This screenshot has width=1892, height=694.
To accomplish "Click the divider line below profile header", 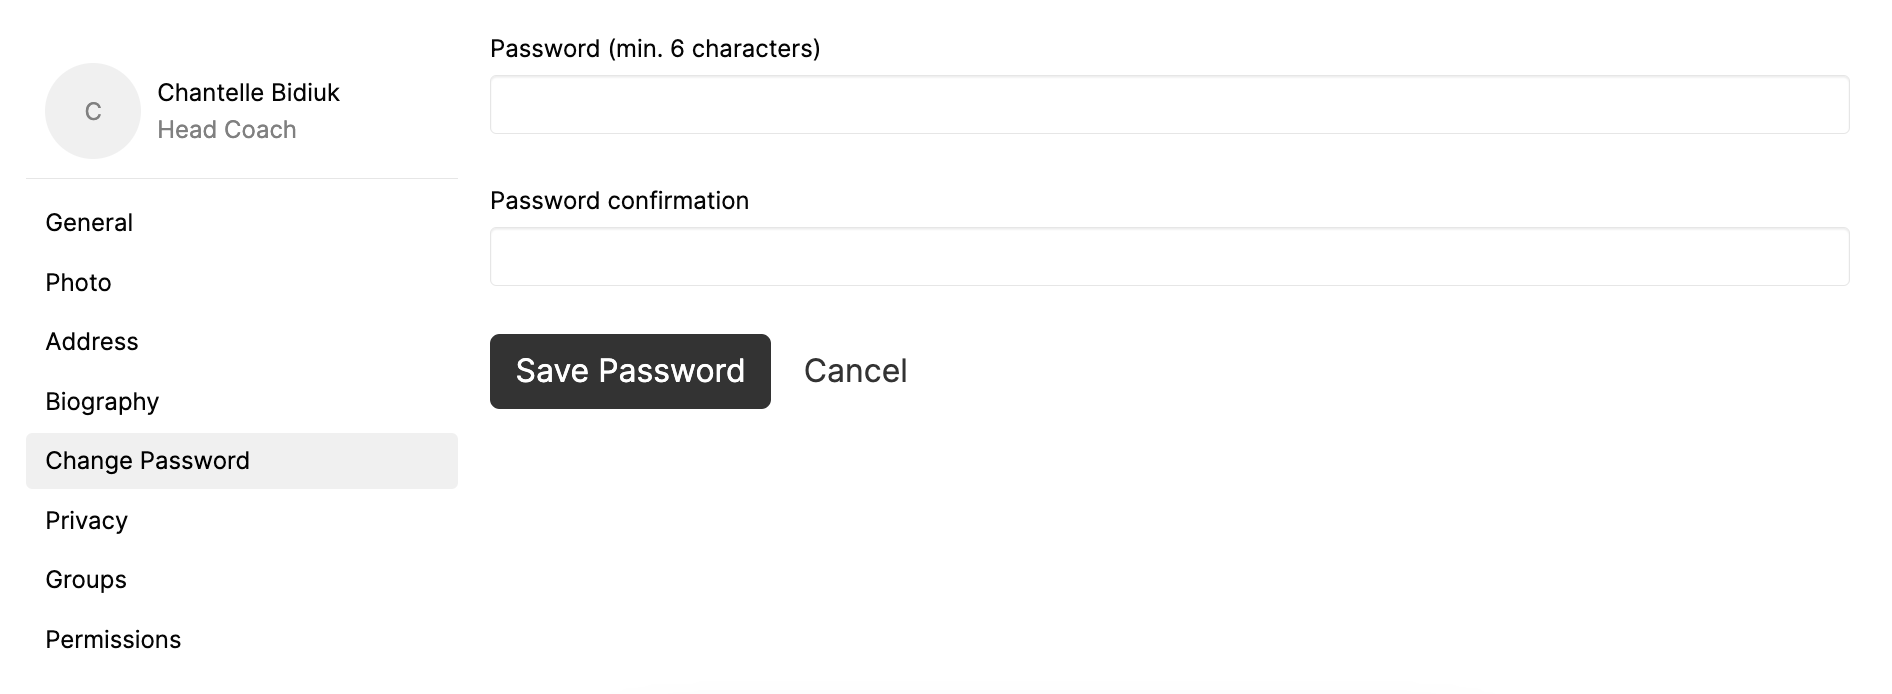I will pos(242,179).
